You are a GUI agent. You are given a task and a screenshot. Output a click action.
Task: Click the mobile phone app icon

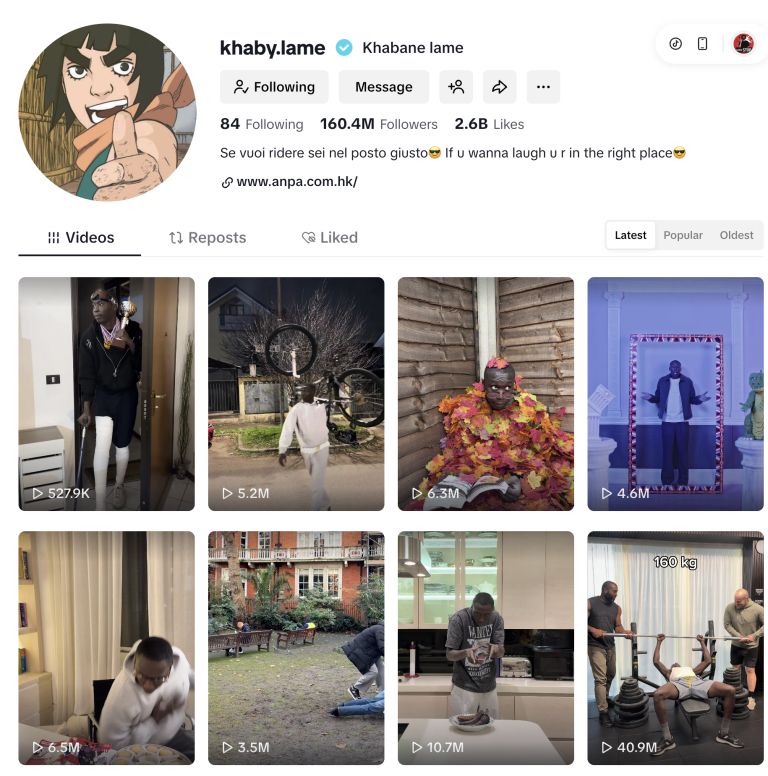pos(702,44)
